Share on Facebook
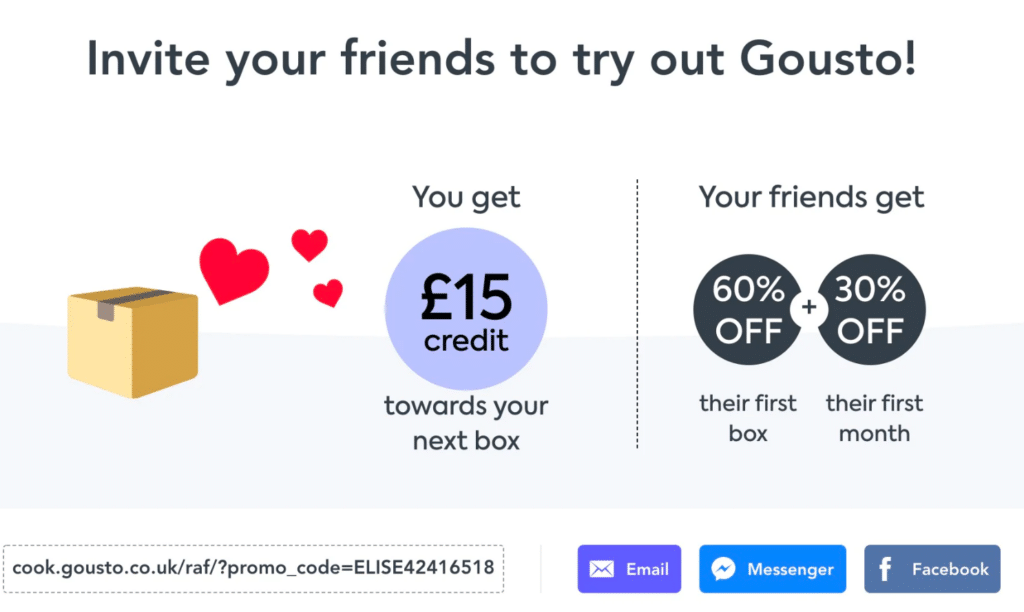 [931, 568]
